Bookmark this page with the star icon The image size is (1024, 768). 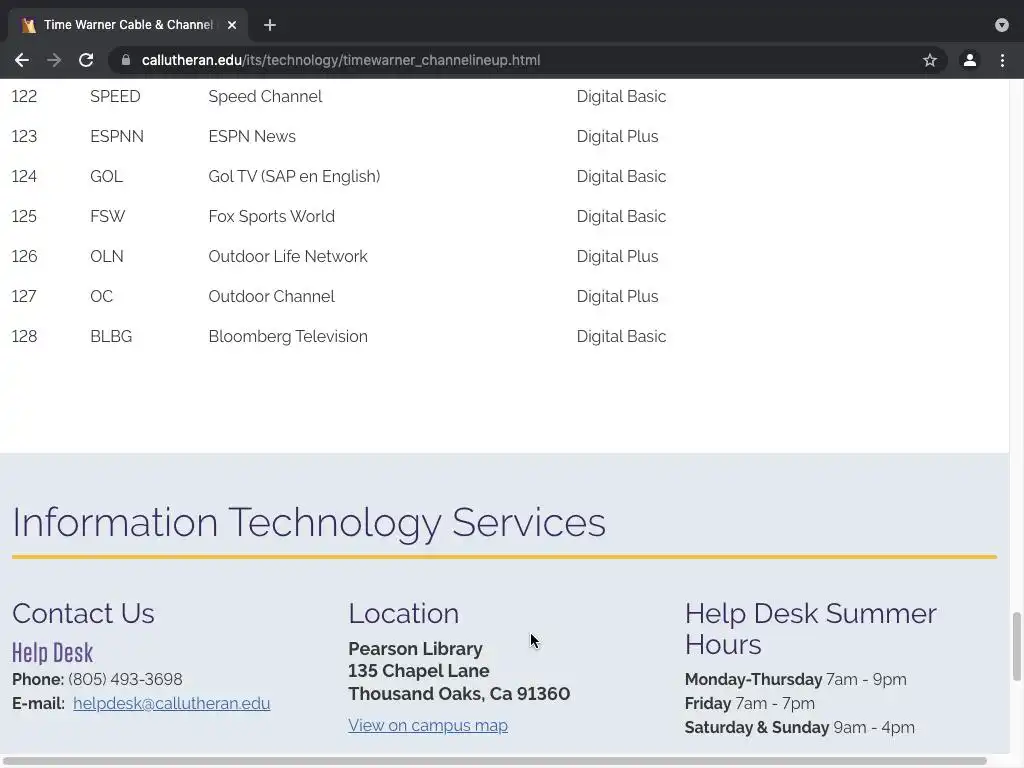[930, 60]
